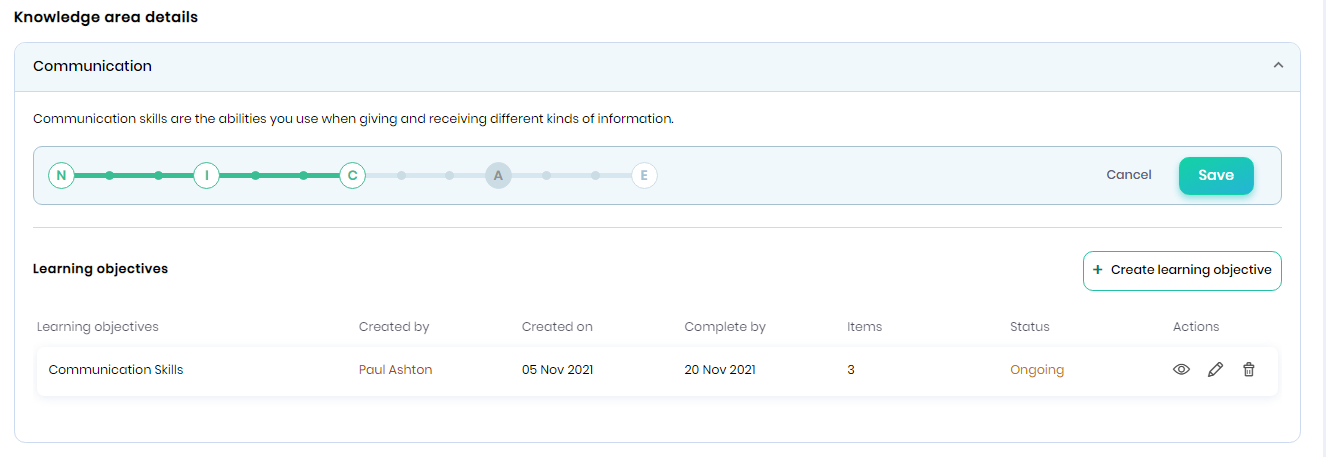Viewport: 1326px width, 457px height.
Task: Delete Communication Skills with the trash icon
Action: click(x=1249, y=370)
